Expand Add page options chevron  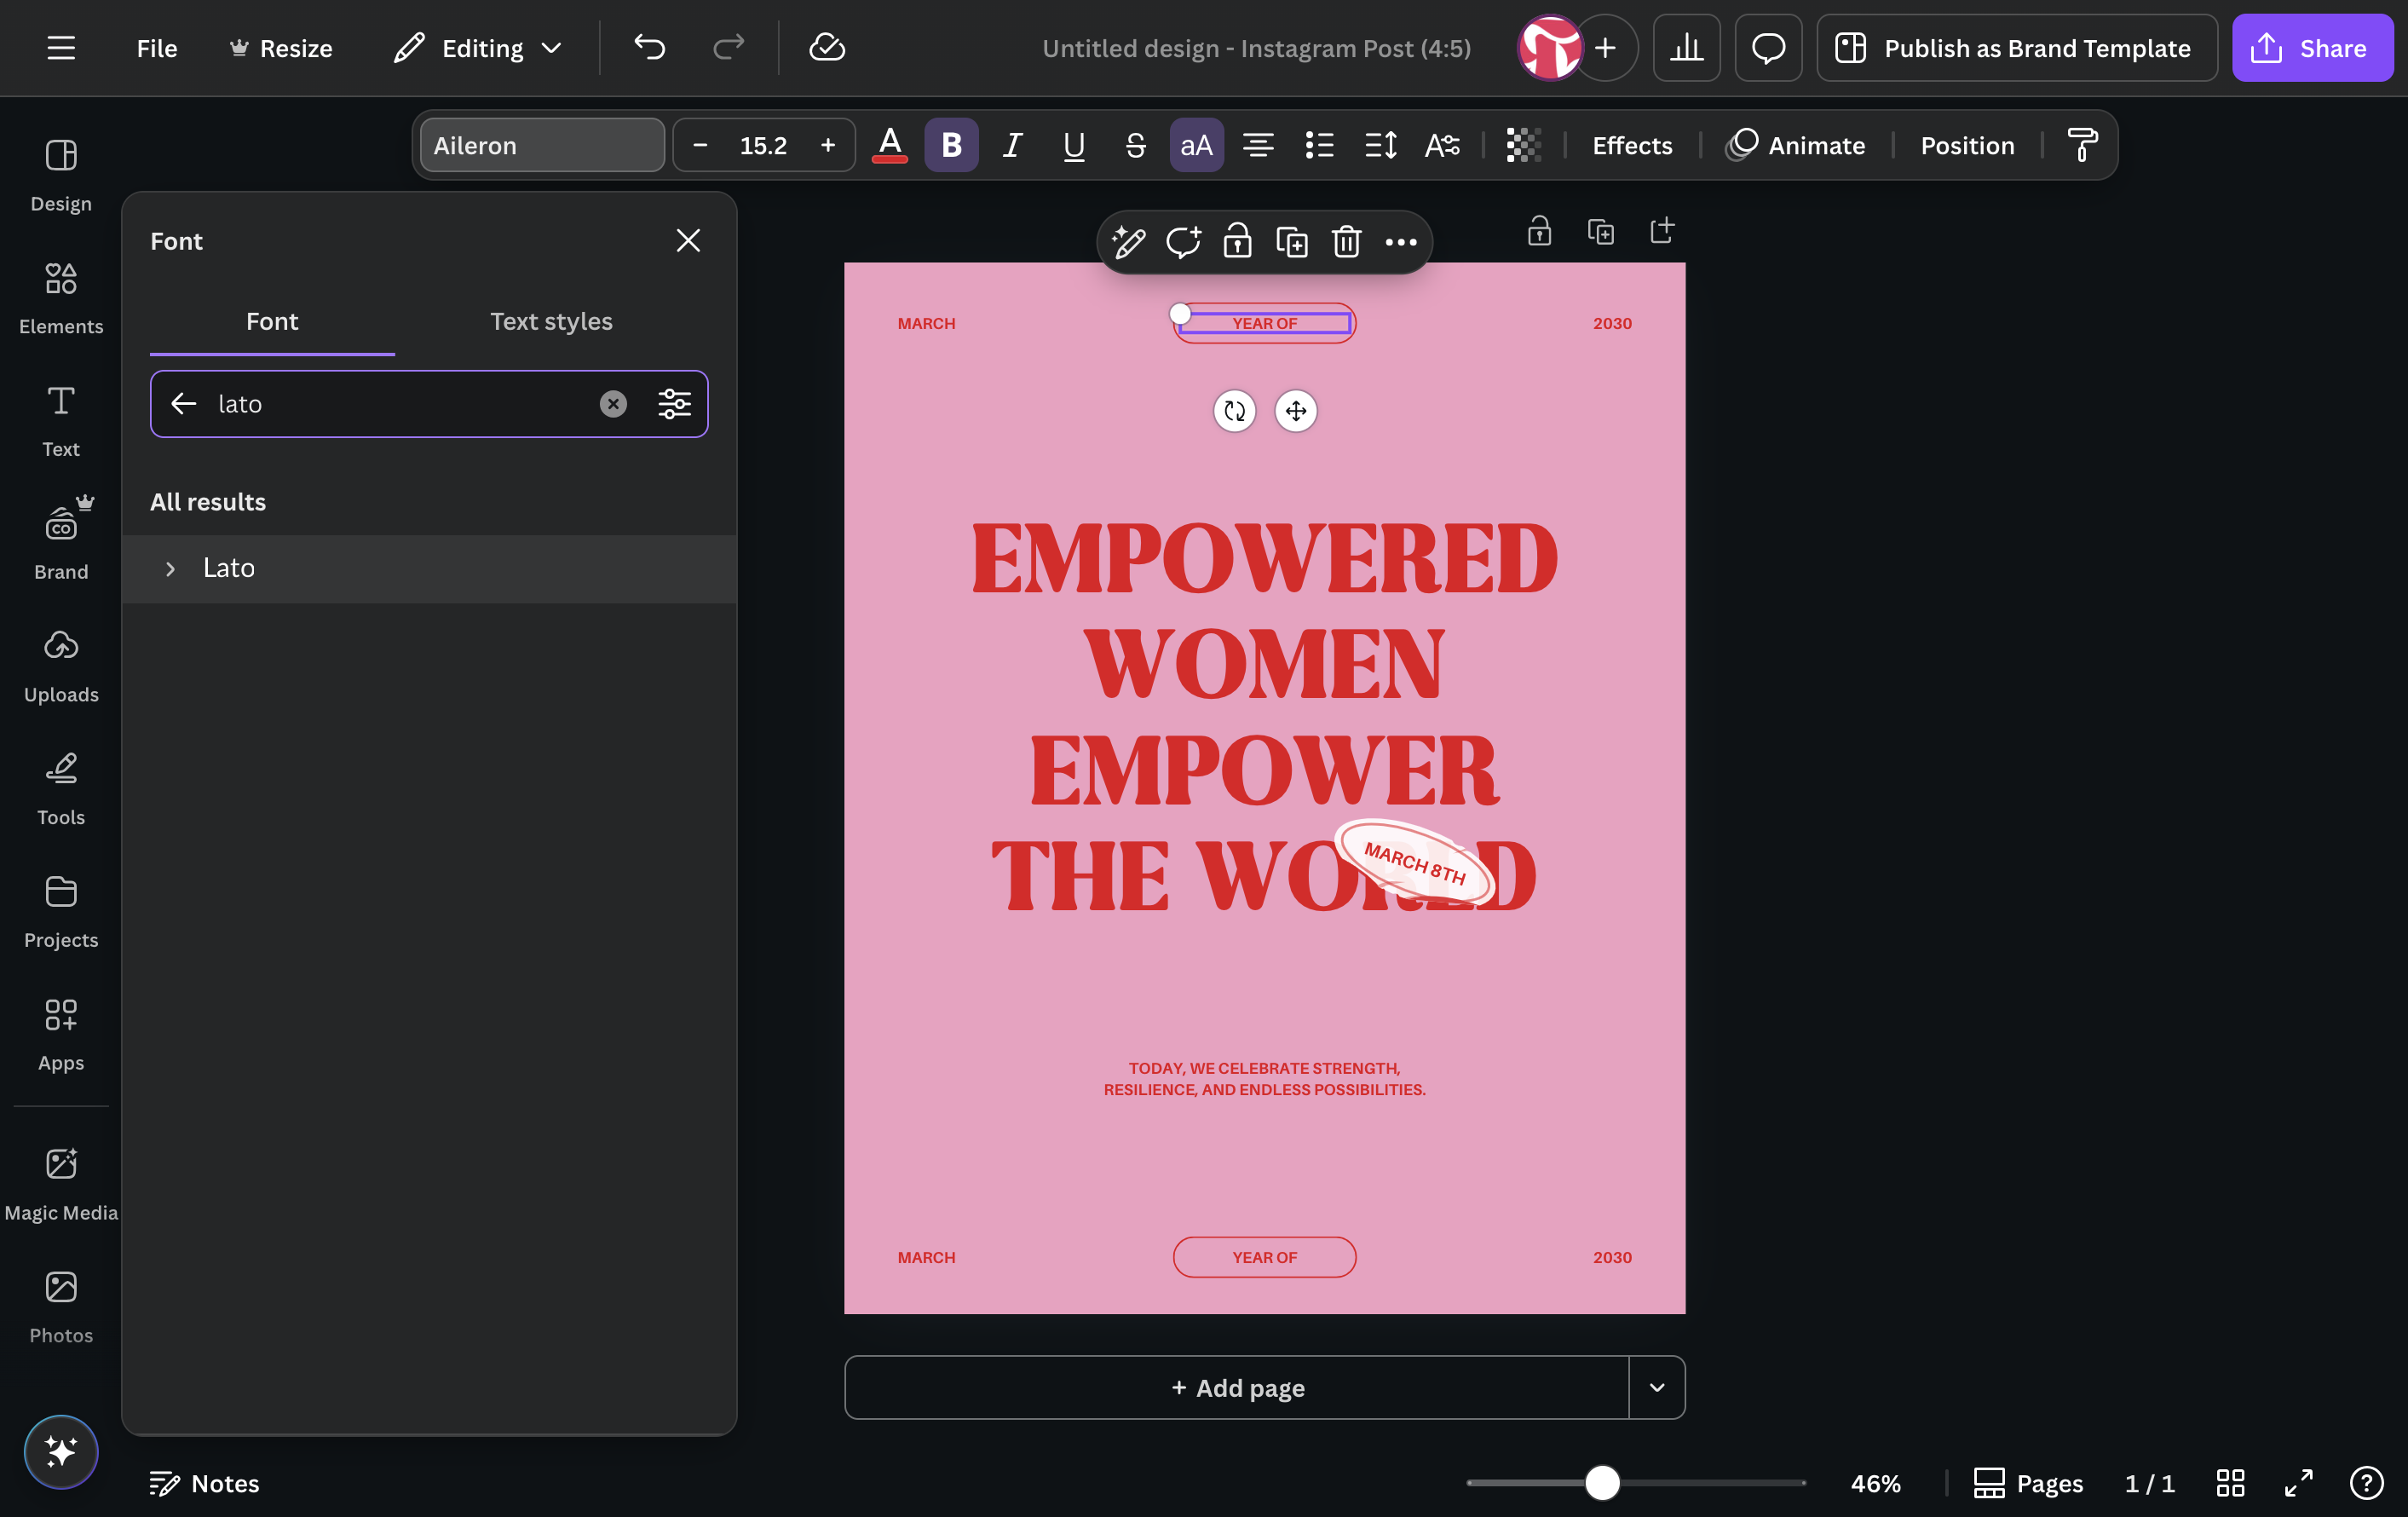[1657, 1387]
